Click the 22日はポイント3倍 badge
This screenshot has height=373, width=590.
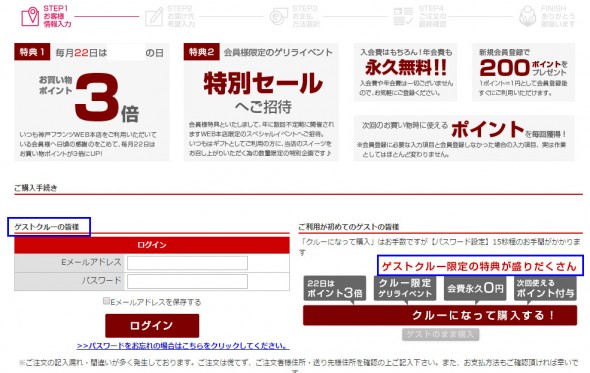(335, 288)
